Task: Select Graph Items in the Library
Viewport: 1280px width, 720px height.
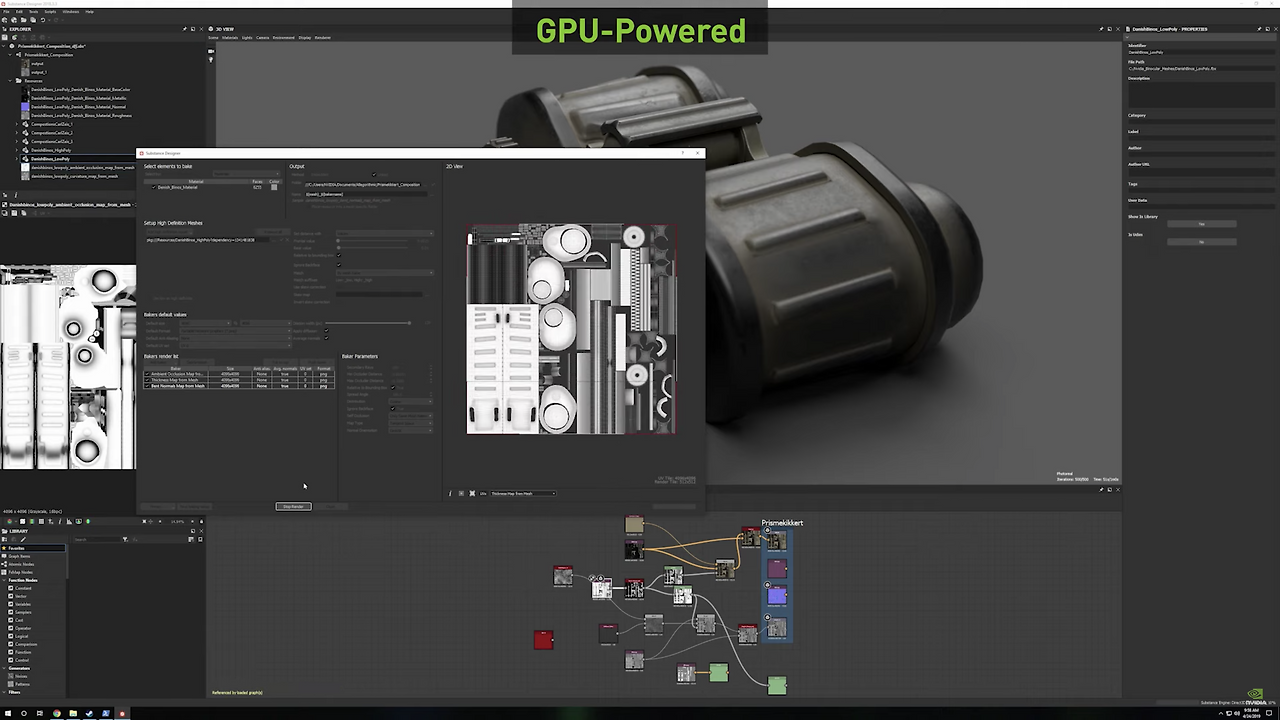Action: [x=19, y=556]
